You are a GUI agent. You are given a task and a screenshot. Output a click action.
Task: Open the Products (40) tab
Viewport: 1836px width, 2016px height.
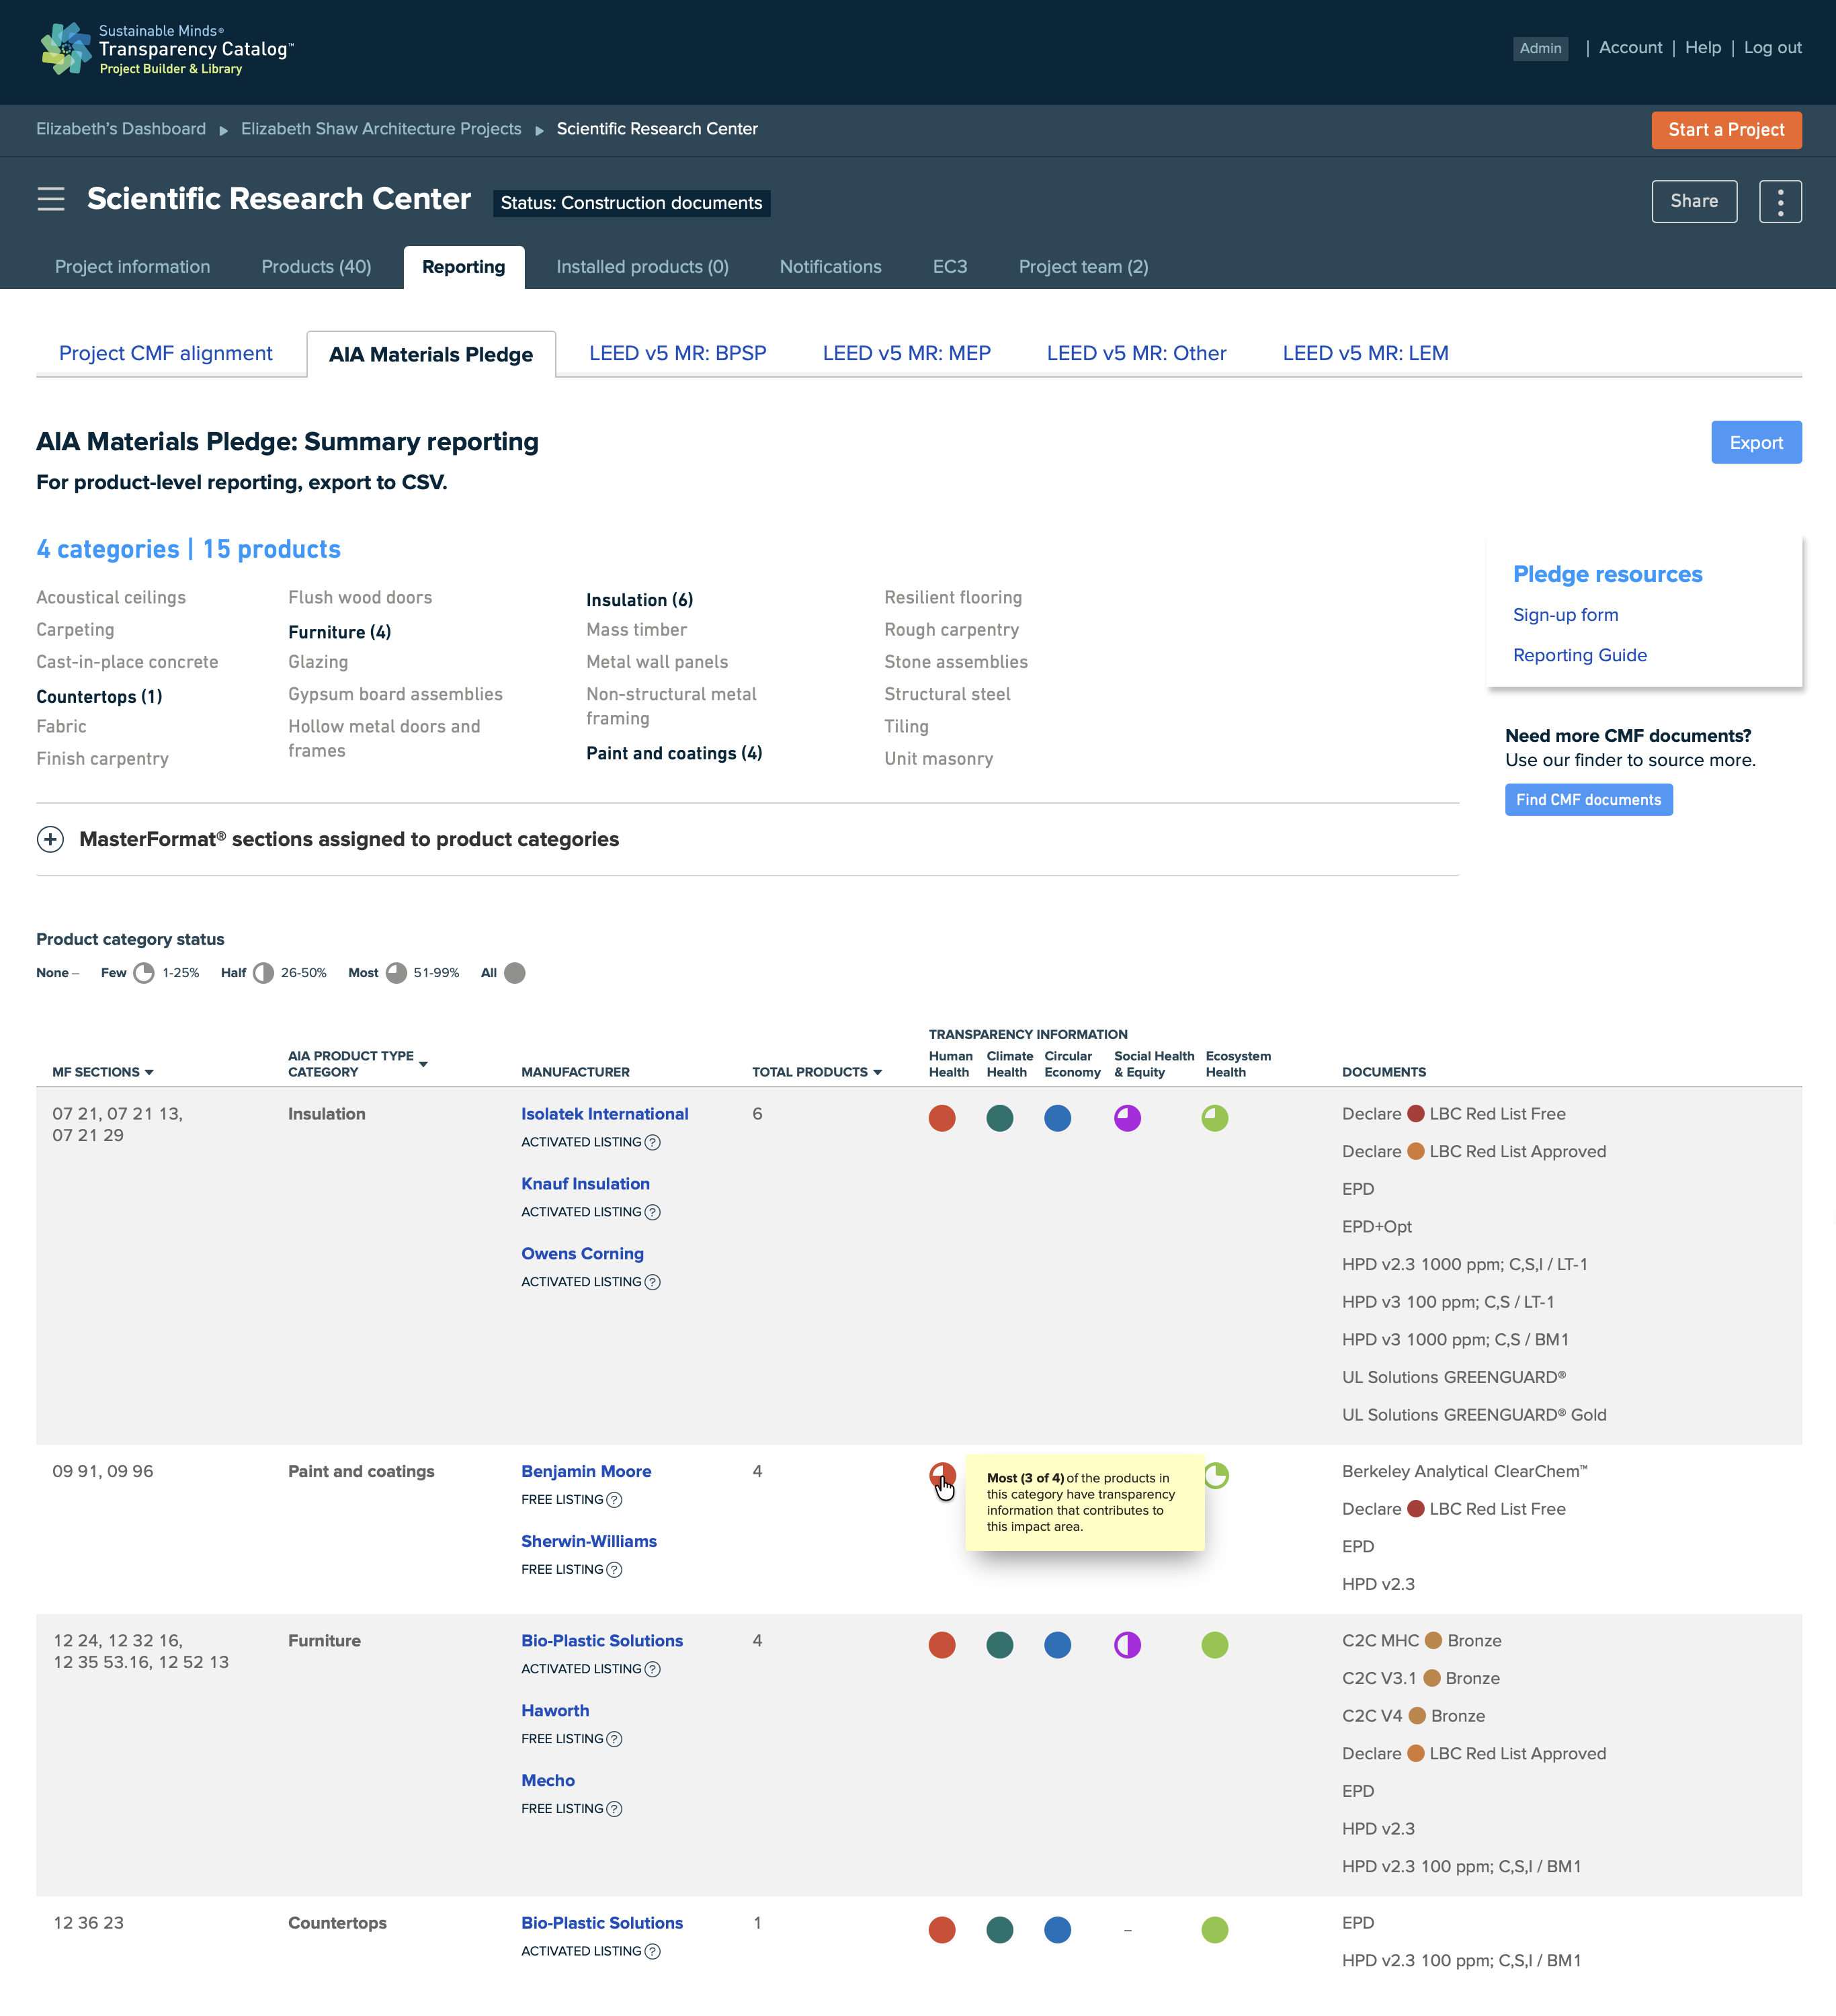316,267
